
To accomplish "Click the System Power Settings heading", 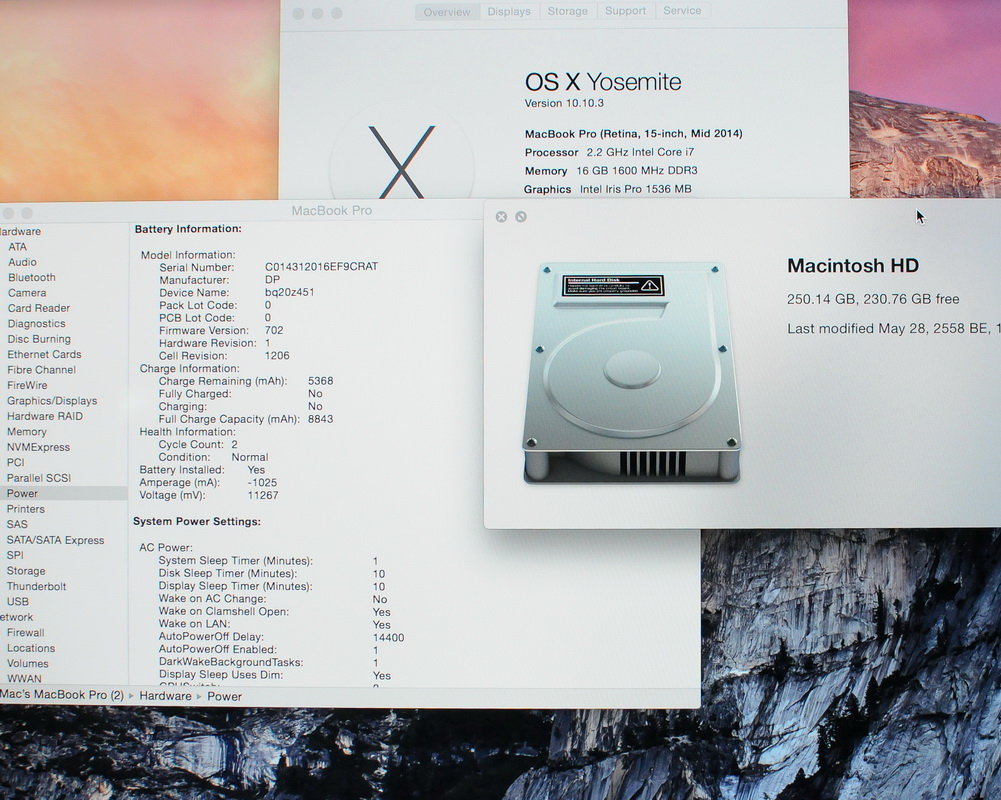I will point(197,522).
